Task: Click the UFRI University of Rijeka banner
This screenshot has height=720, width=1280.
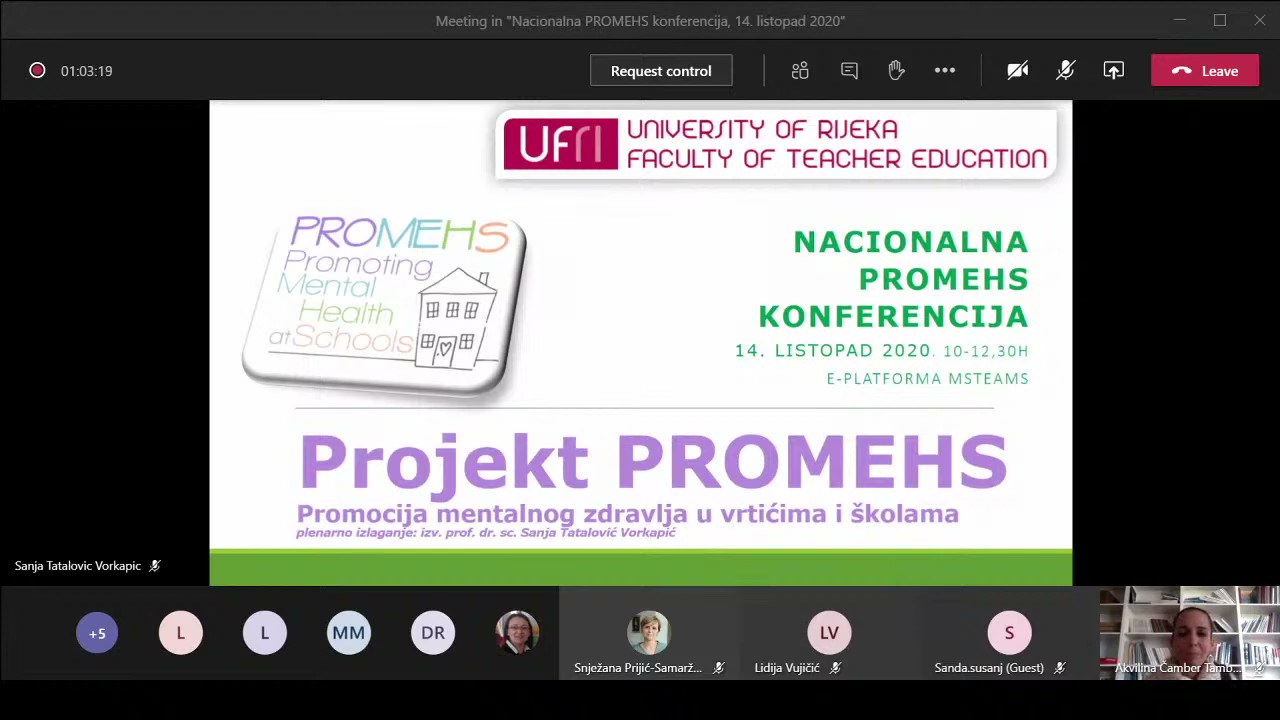Action: 776,144
